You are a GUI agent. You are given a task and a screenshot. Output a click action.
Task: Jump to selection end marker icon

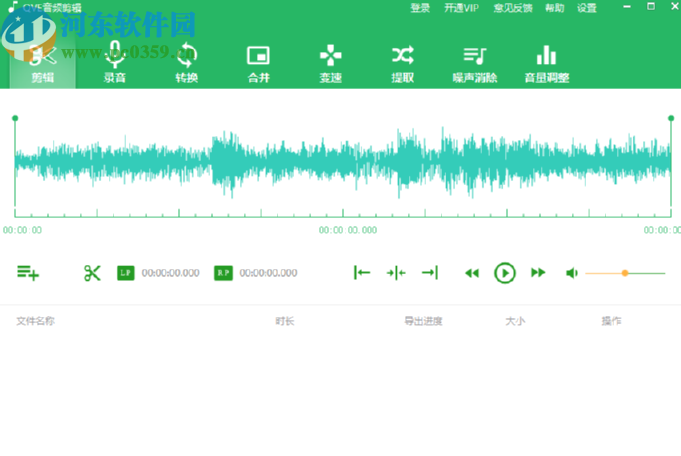[x=430, y=273]
